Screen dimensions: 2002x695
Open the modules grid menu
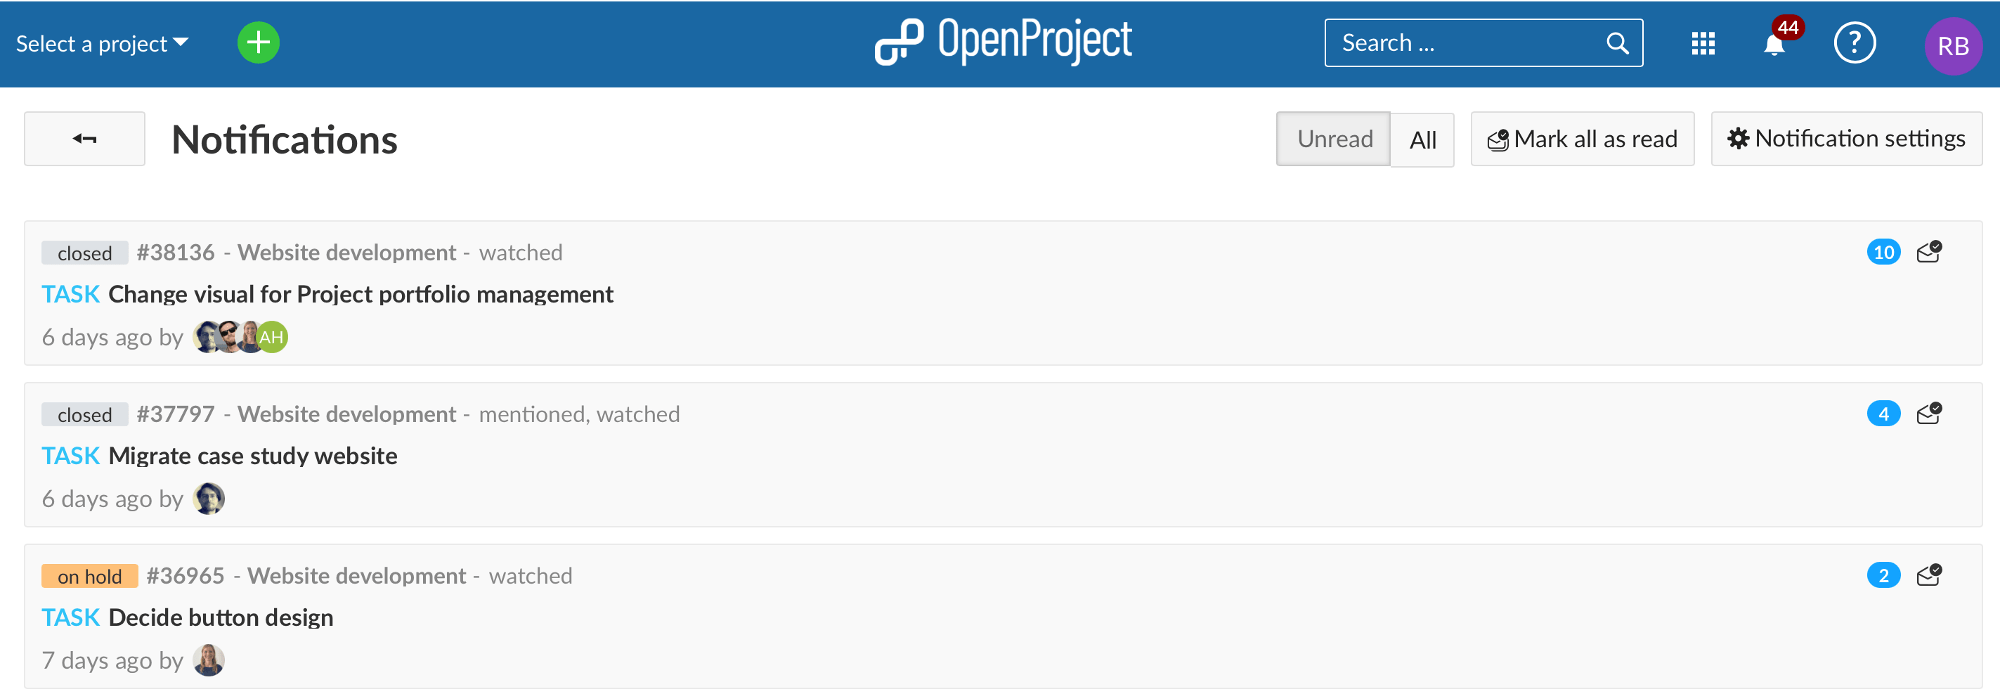[x=1702, y=43]
